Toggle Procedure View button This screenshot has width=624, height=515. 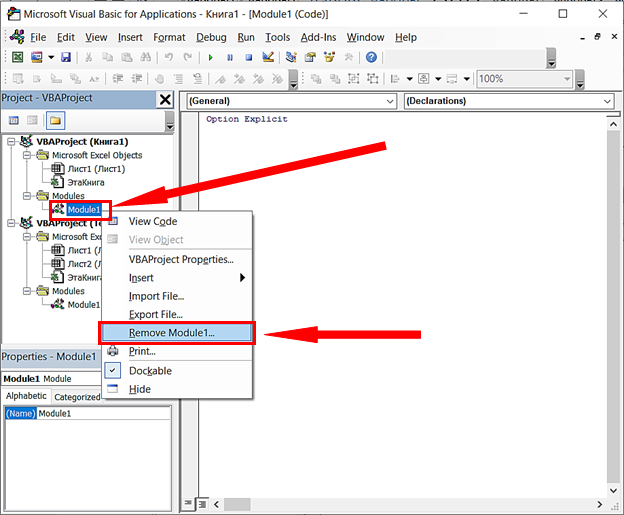pyautogui.click(x=188, y=504)
